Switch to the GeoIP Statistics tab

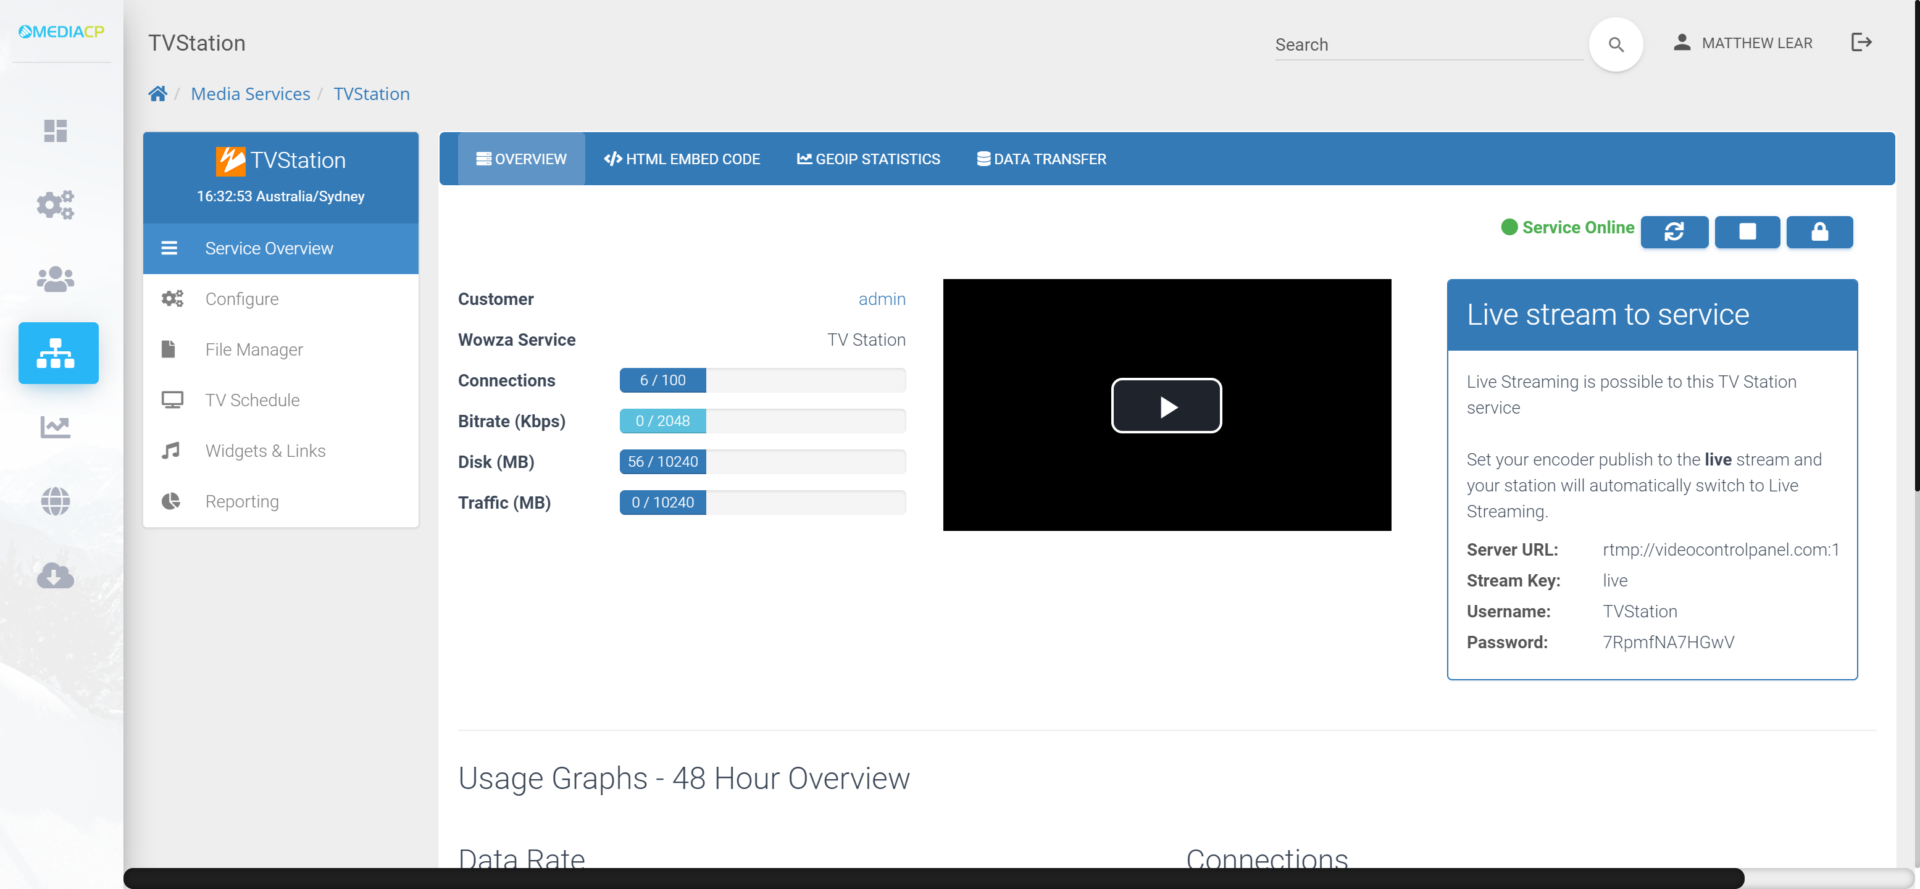[868, 159]
